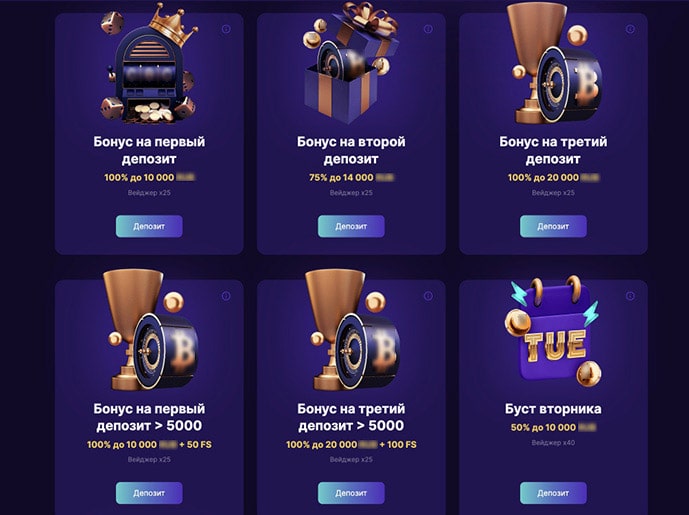Viewport: 689px width, 515px height.
Task: Open info icon on second deposit bonus card
Action: pos(428,29)
